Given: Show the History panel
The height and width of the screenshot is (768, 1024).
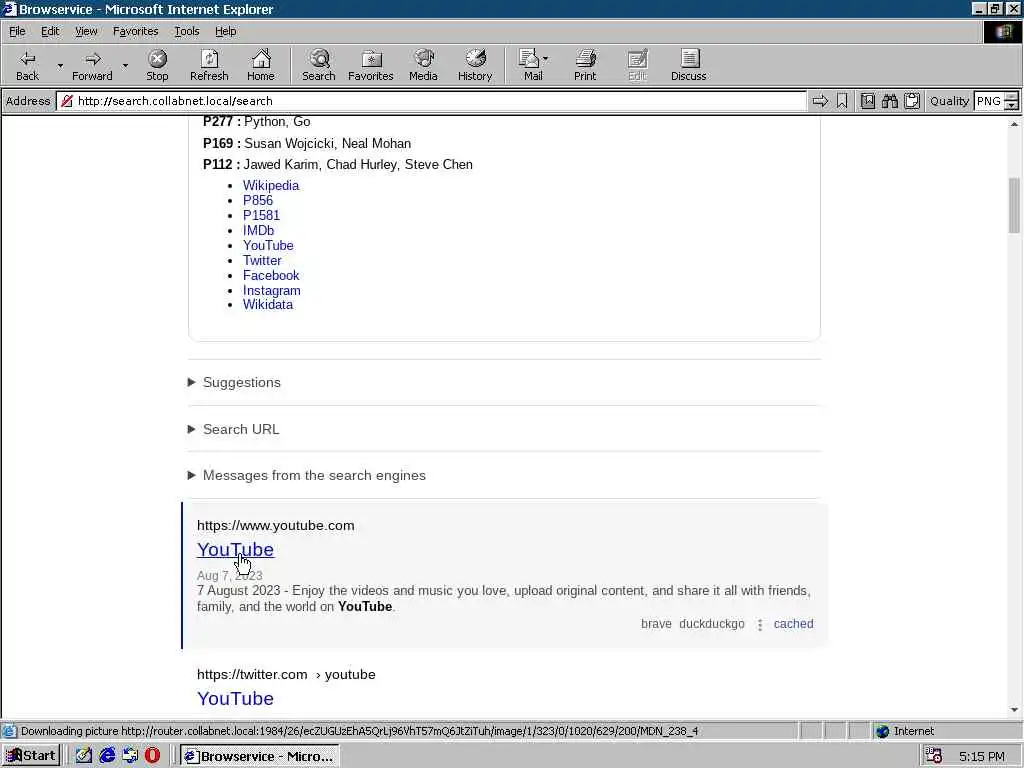Looking at the screenshot, I should coord(475,65).
